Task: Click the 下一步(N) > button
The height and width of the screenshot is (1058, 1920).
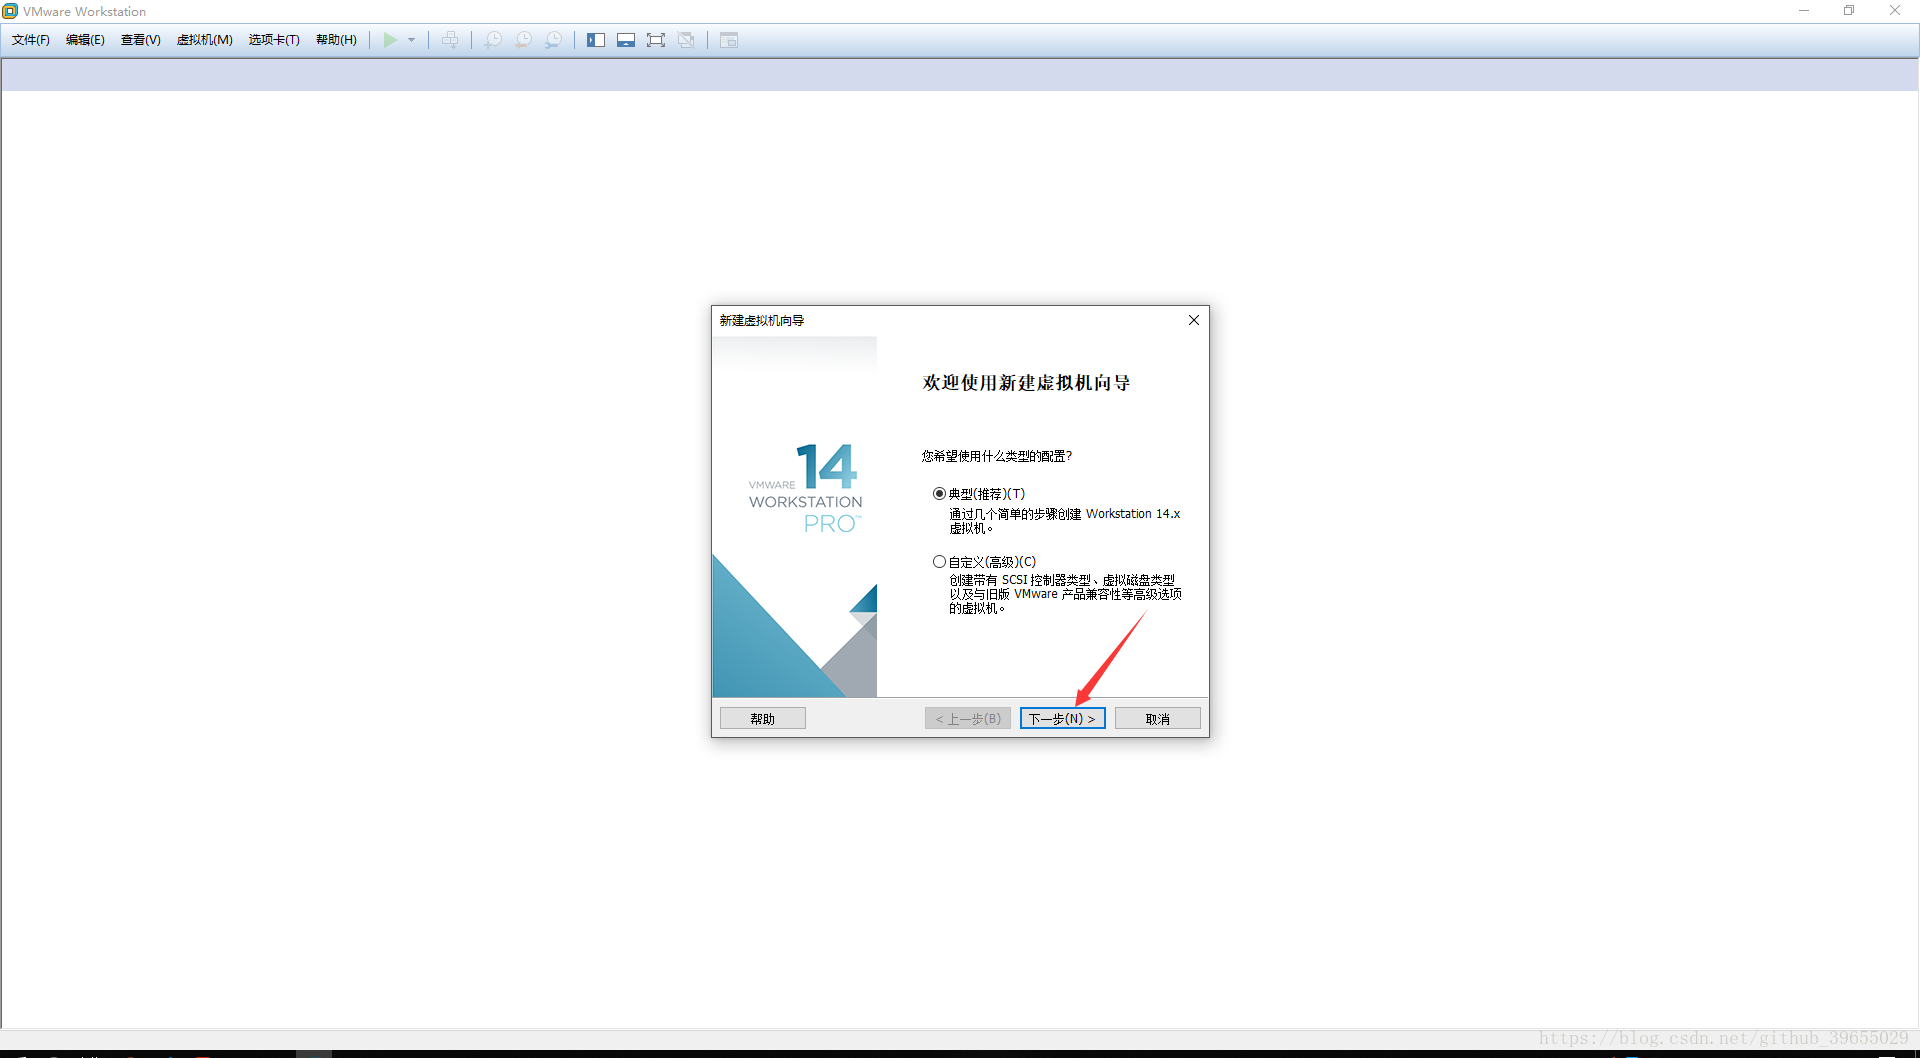Action: pos(1062,719)
